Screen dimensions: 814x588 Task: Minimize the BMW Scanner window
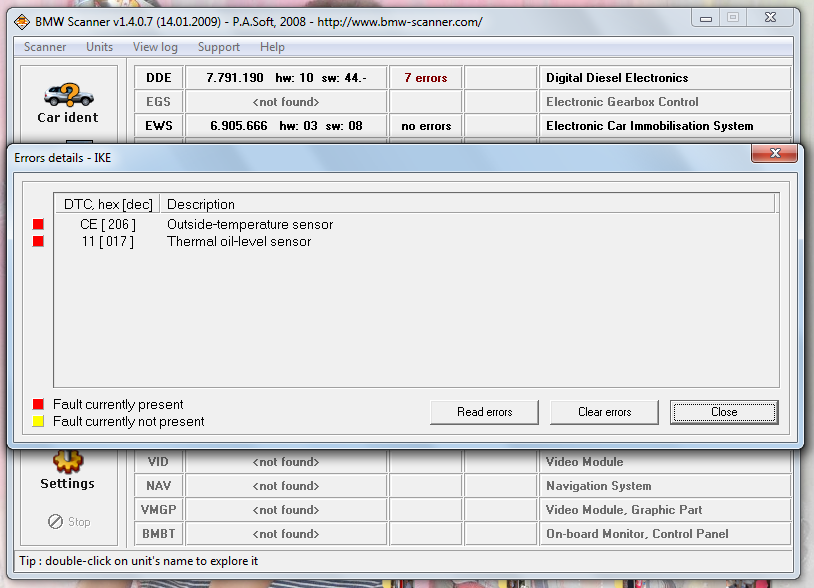coord(706,18)
